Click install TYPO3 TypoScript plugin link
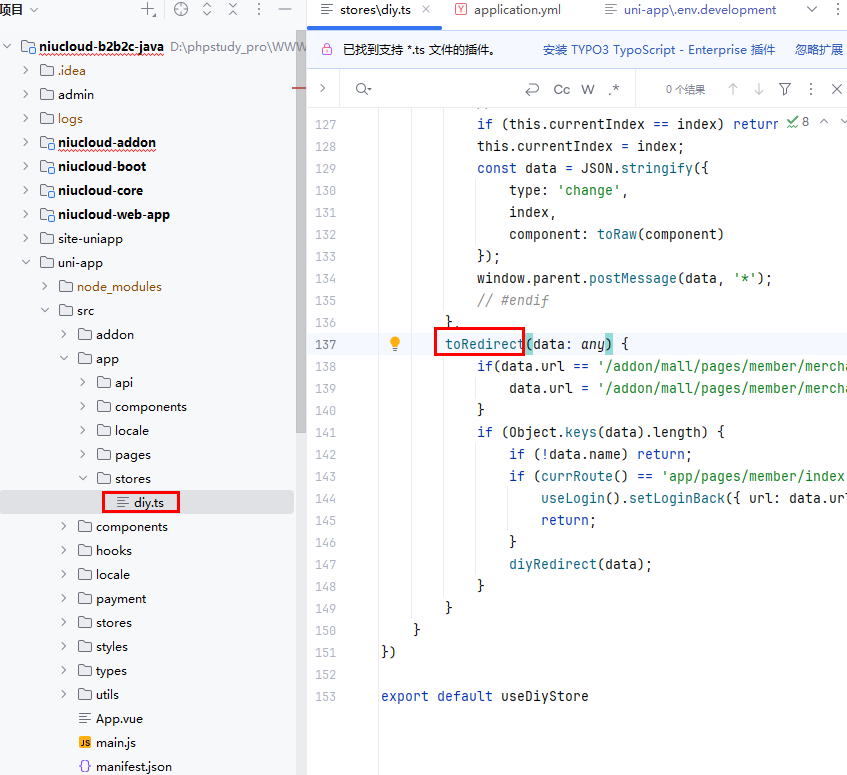This screenshot has height=775, width=847. (658, 49)
